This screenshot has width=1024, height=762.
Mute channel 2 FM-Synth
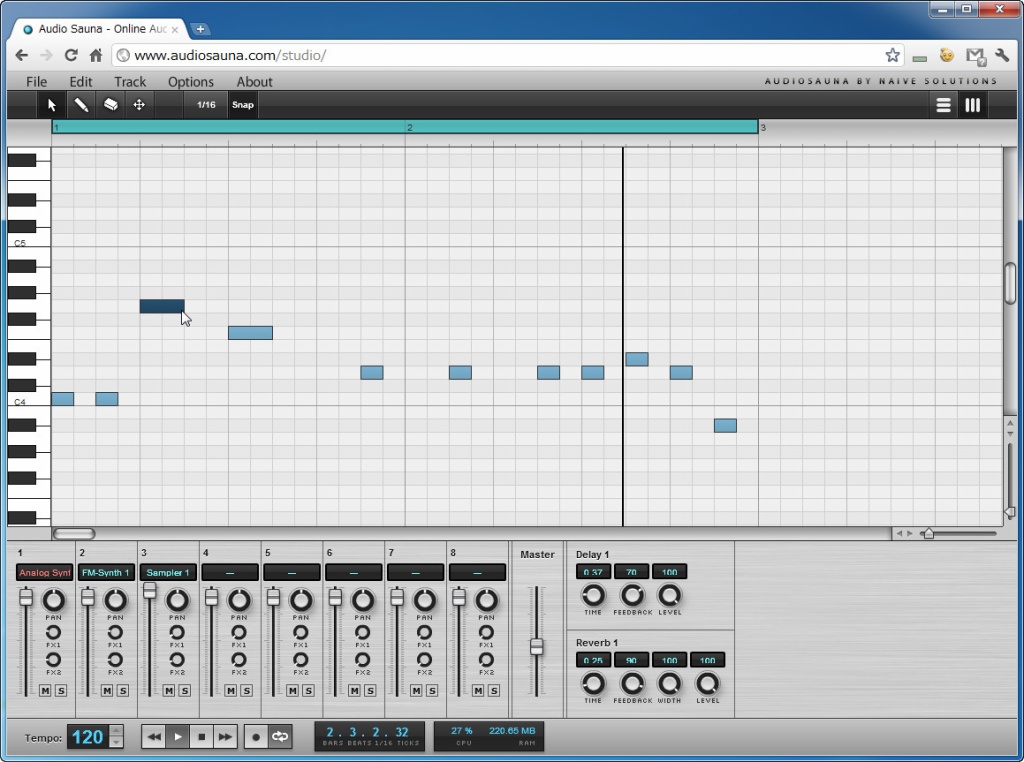pyautogui.click(x=107, y=690)
